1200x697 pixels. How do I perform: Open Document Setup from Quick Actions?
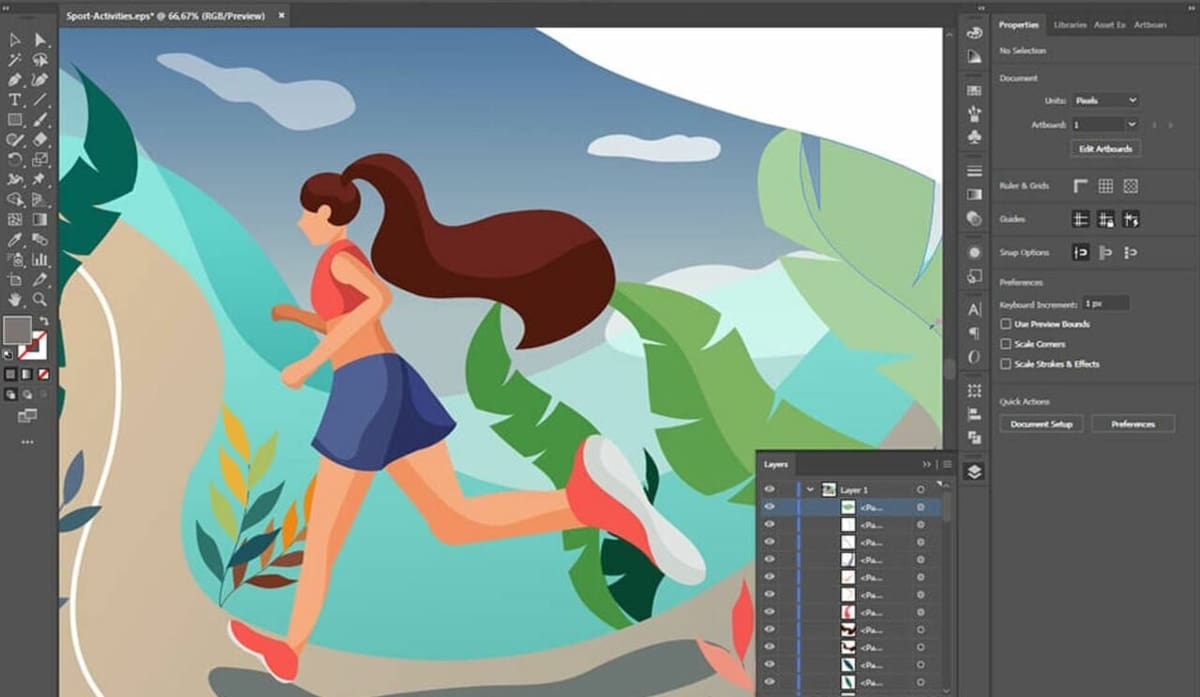tap(1041, 424)
